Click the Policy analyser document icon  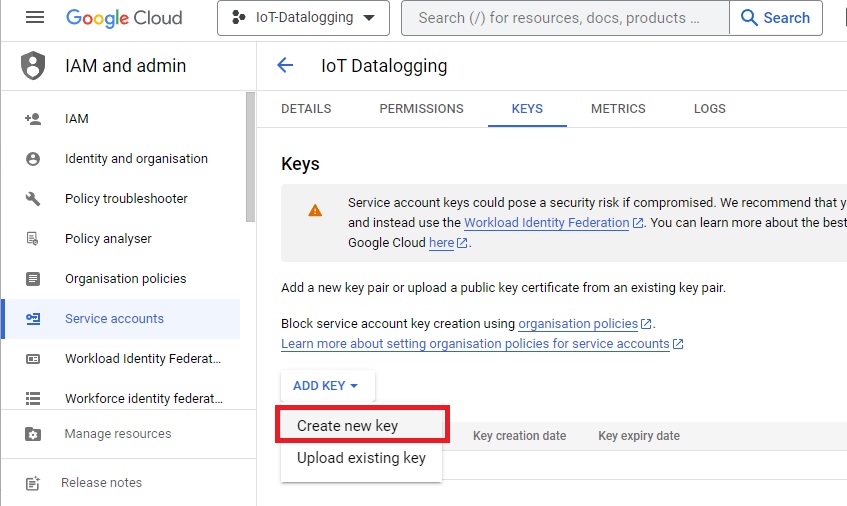33,239
